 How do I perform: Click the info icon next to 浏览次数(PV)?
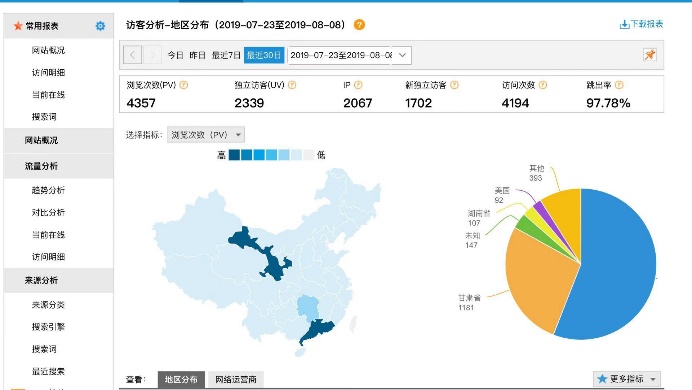tap(184, 85)
